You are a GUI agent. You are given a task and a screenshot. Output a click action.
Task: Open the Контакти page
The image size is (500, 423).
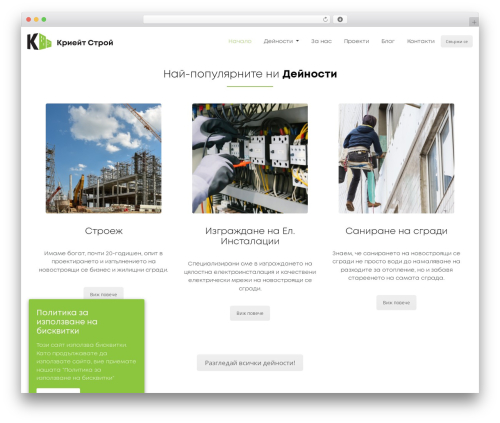coord(421,41)
